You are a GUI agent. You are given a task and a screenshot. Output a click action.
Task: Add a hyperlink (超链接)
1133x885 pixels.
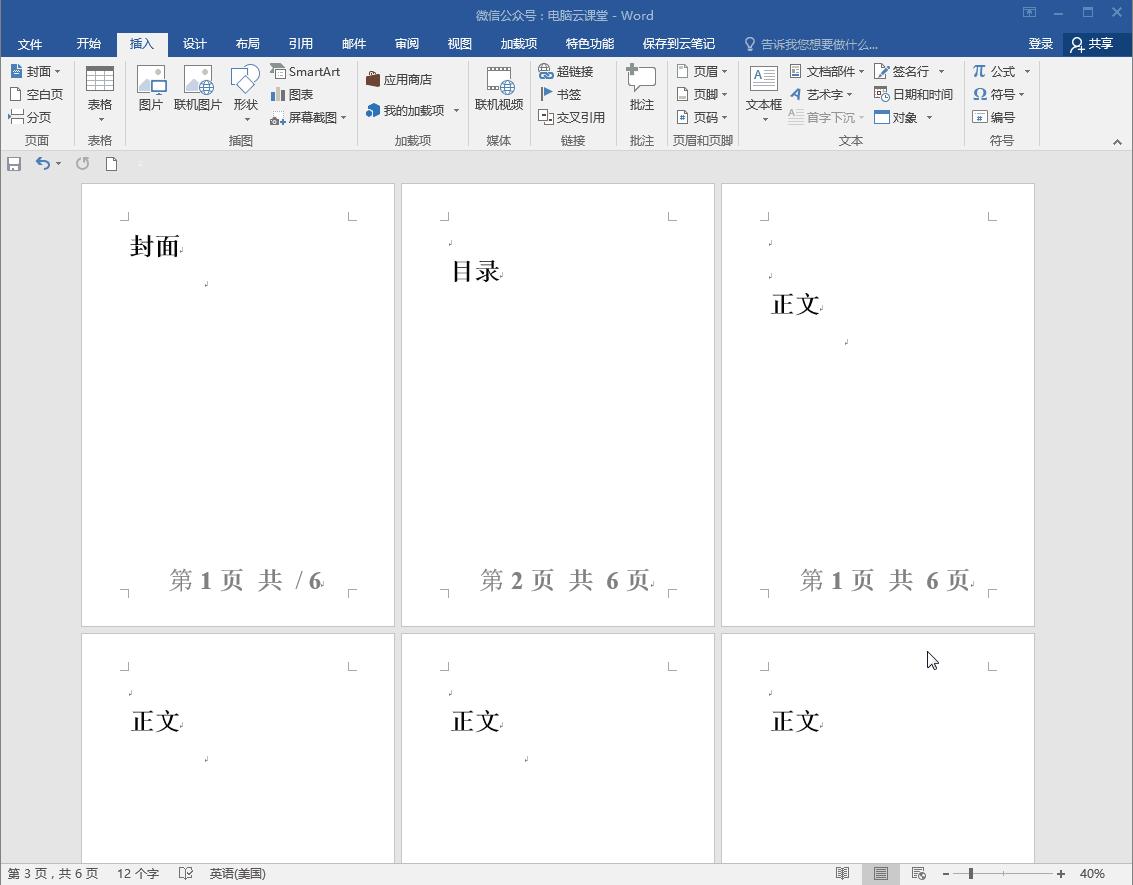571,71
